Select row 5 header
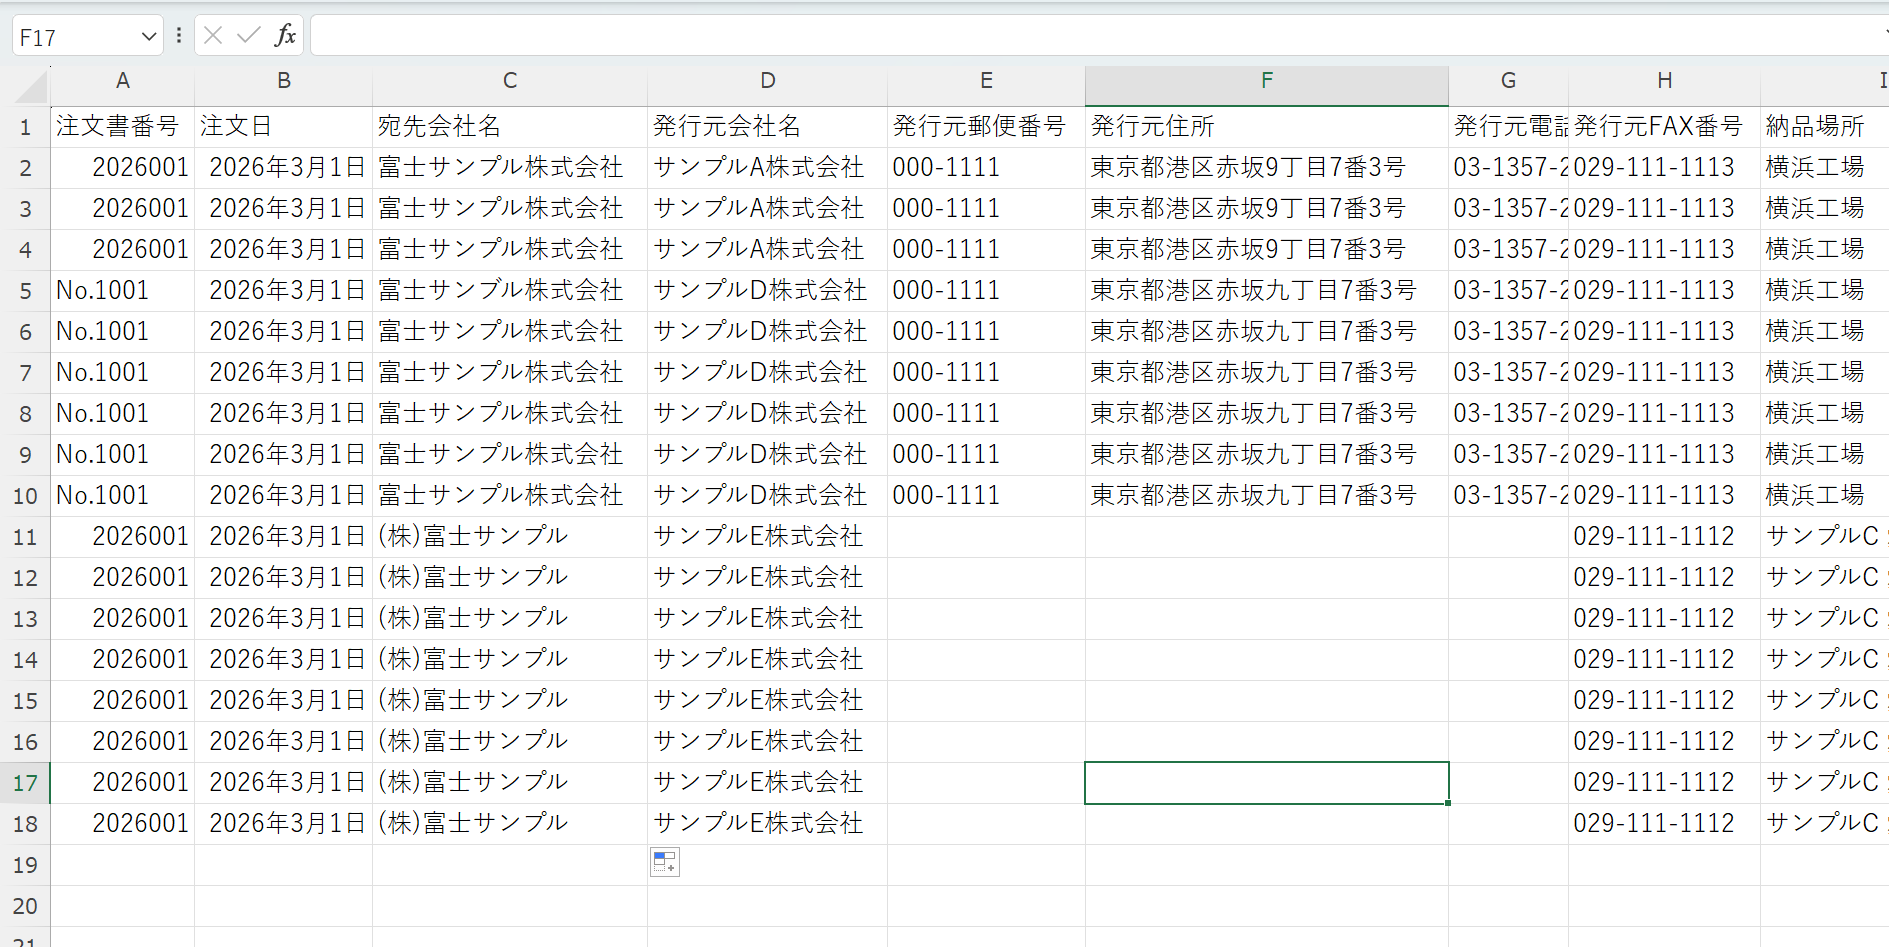Image resolution: width=1889 pixels, height=947 pixels. (x=26, y=291)
